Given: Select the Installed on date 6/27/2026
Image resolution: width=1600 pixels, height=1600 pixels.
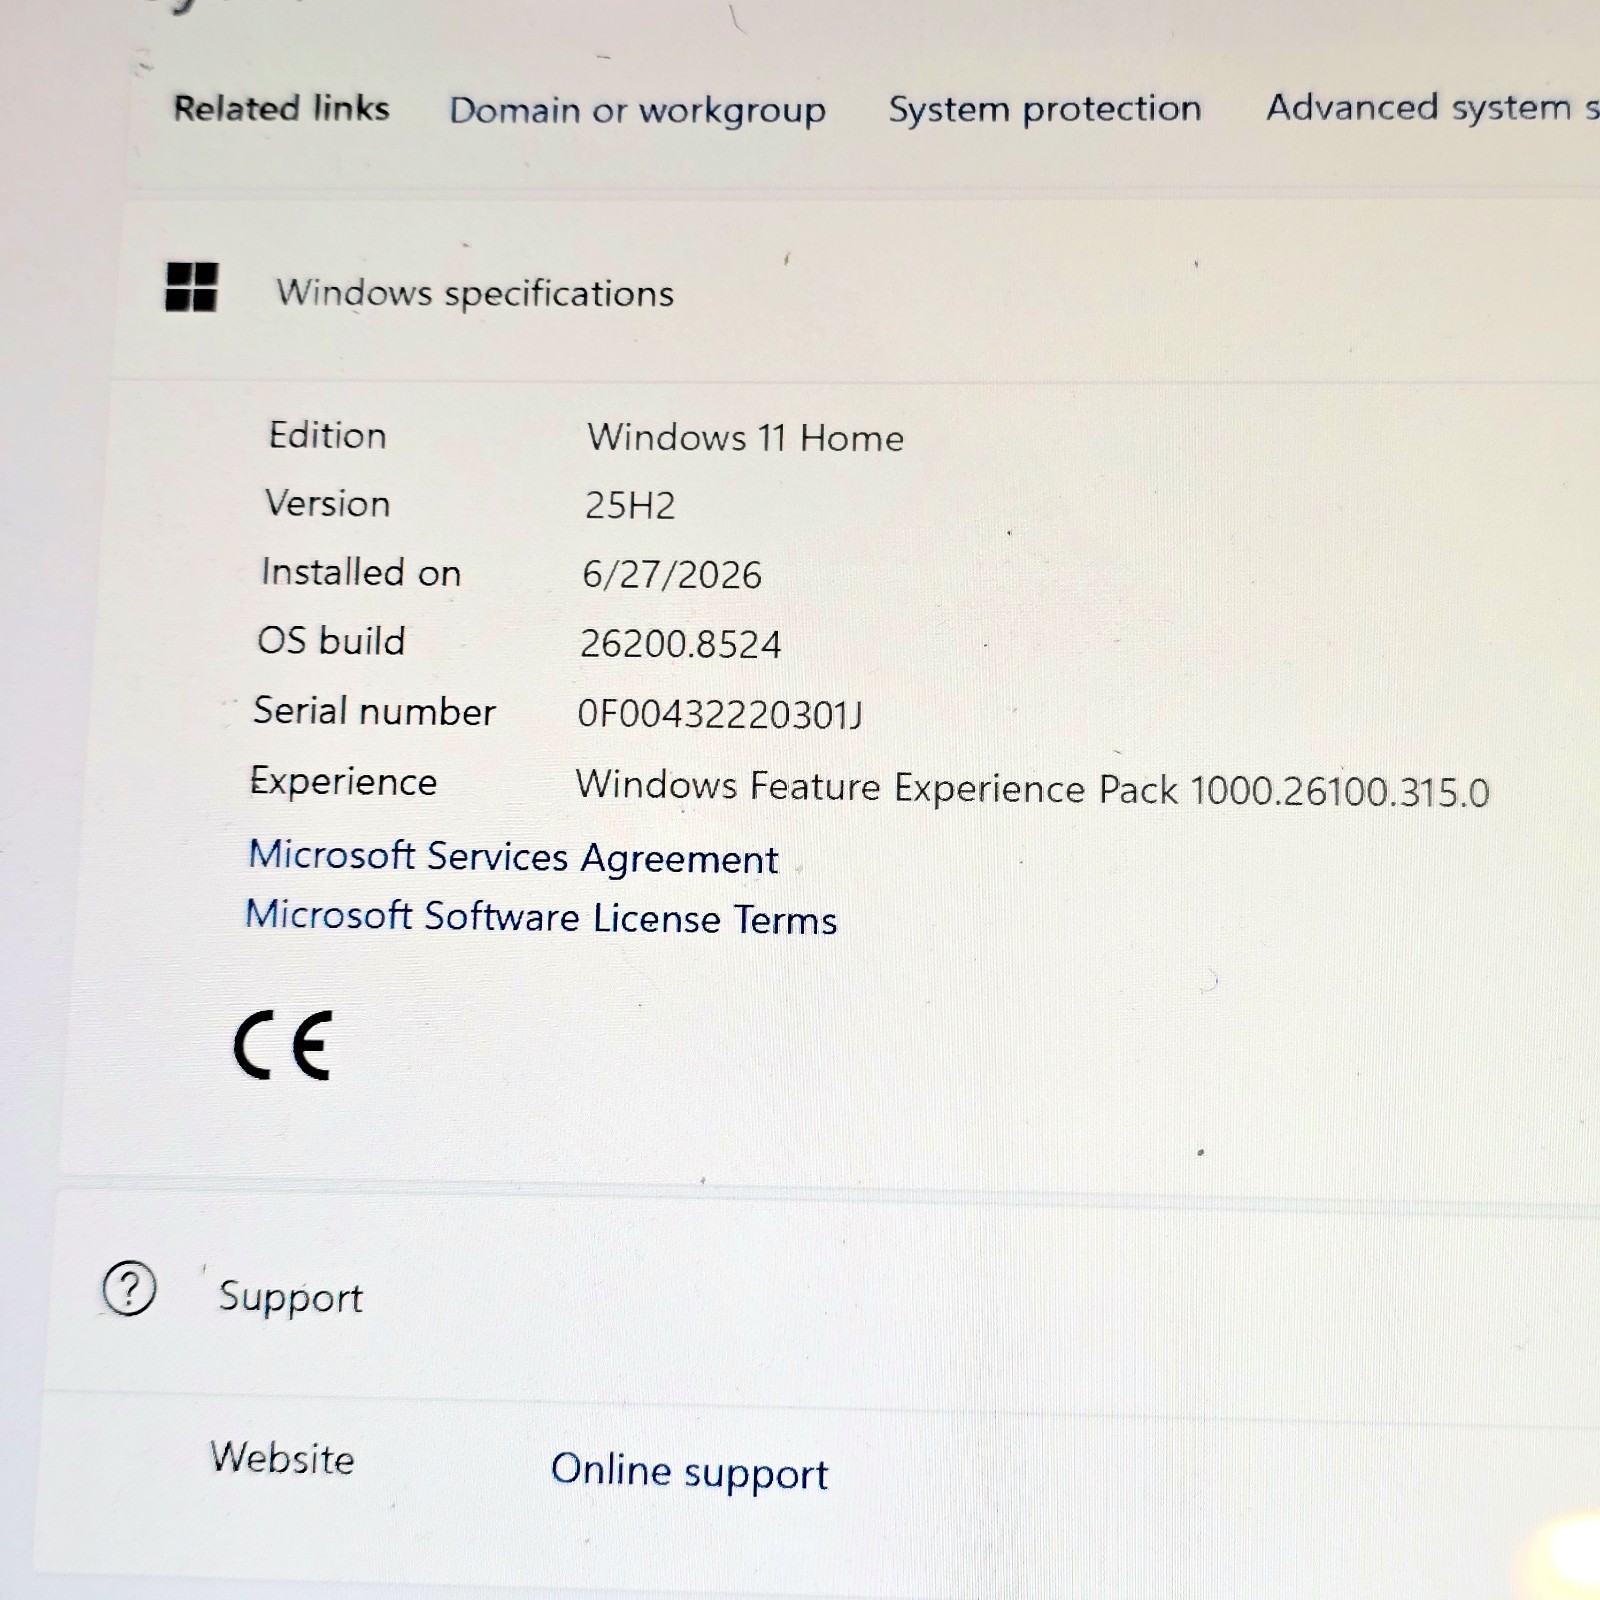Looking at the screenshot, I should click(x=672, y=575).
